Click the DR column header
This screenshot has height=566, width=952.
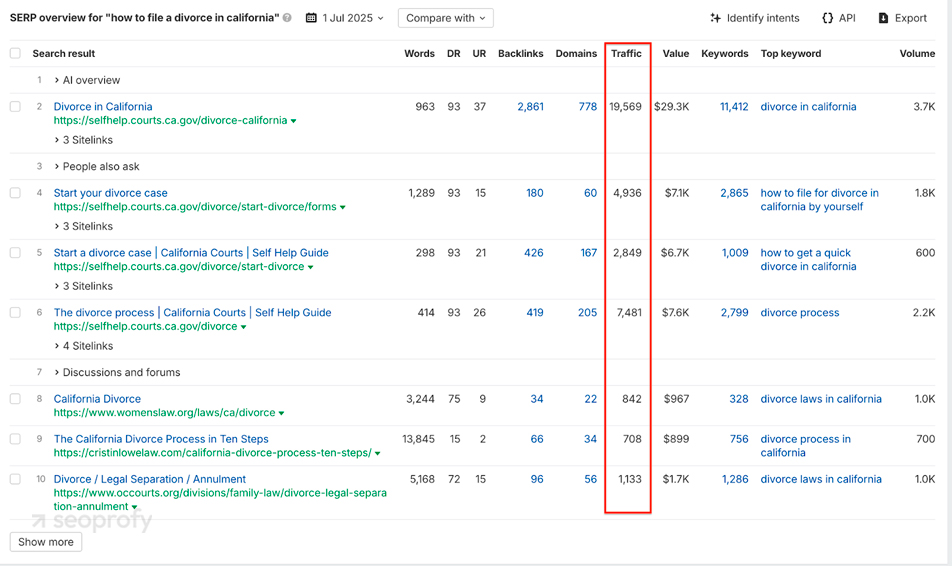click(454, 53)
